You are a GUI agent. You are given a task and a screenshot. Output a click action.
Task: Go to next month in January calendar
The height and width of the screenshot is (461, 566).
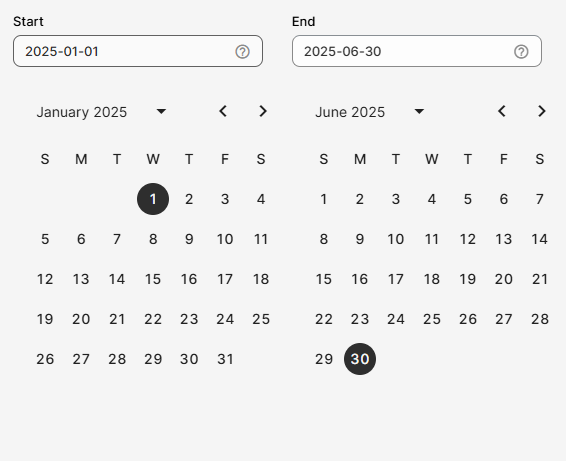tap(263, 111)
